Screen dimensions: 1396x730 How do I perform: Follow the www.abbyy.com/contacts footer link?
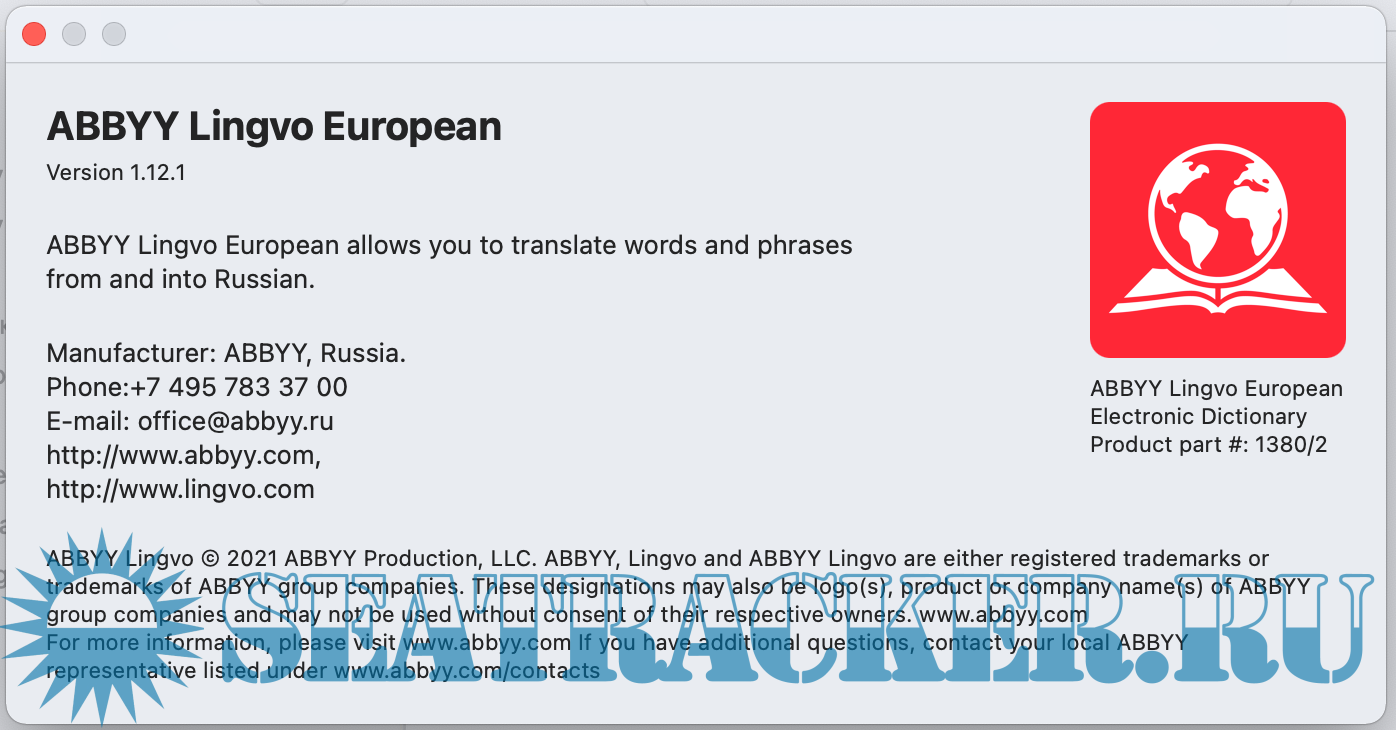click(466, 670)
